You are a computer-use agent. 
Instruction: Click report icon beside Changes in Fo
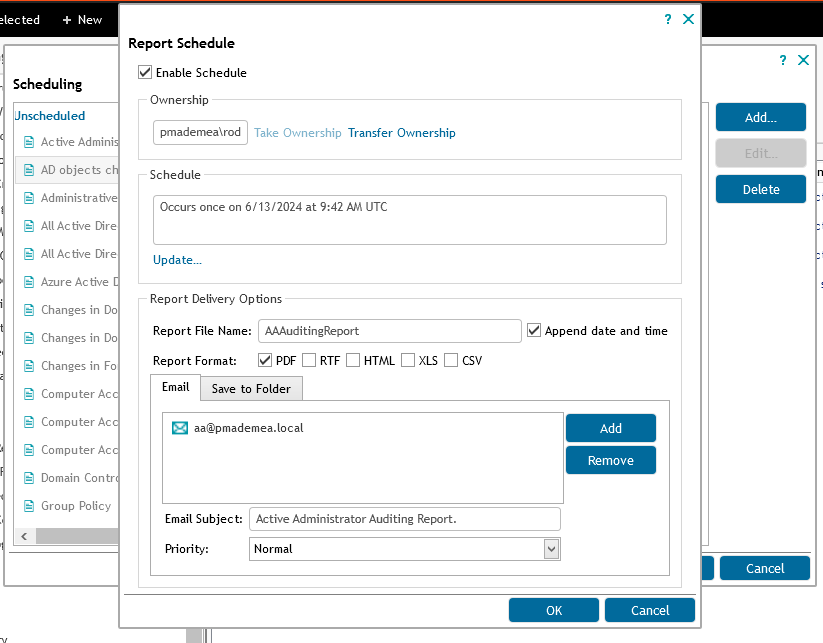29,366
